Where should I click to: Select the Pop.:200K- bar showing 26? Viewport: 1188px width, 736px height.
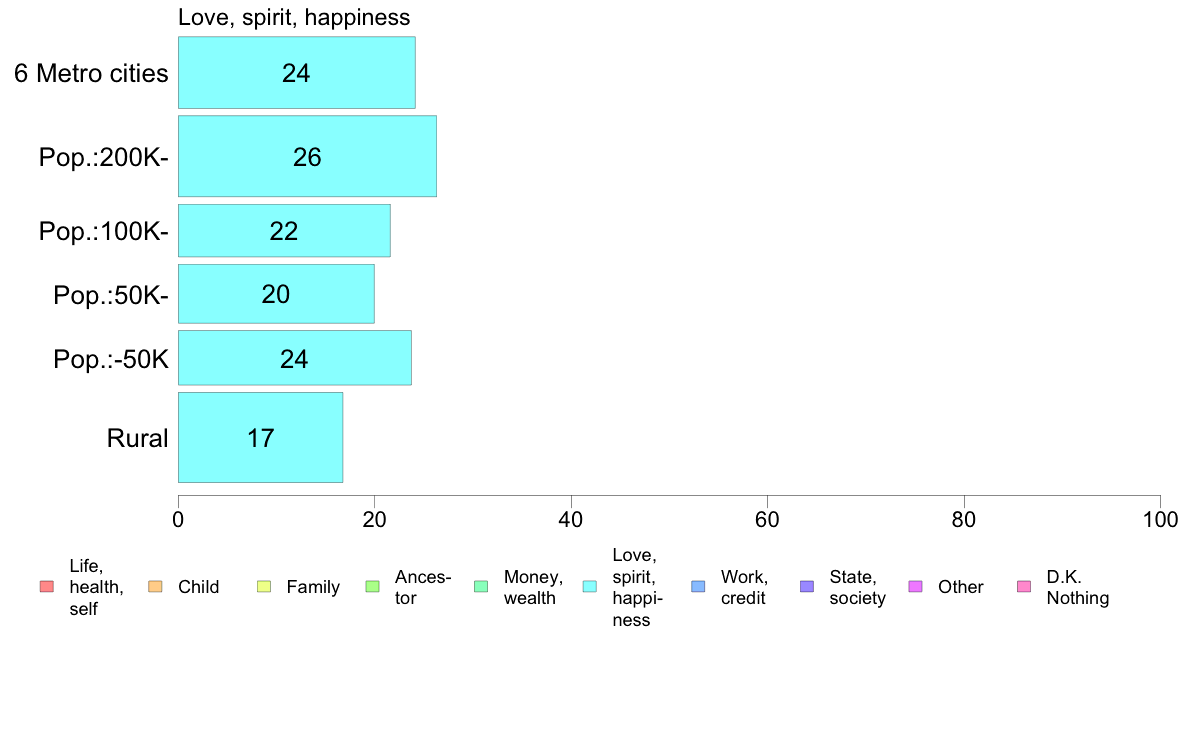307,156
